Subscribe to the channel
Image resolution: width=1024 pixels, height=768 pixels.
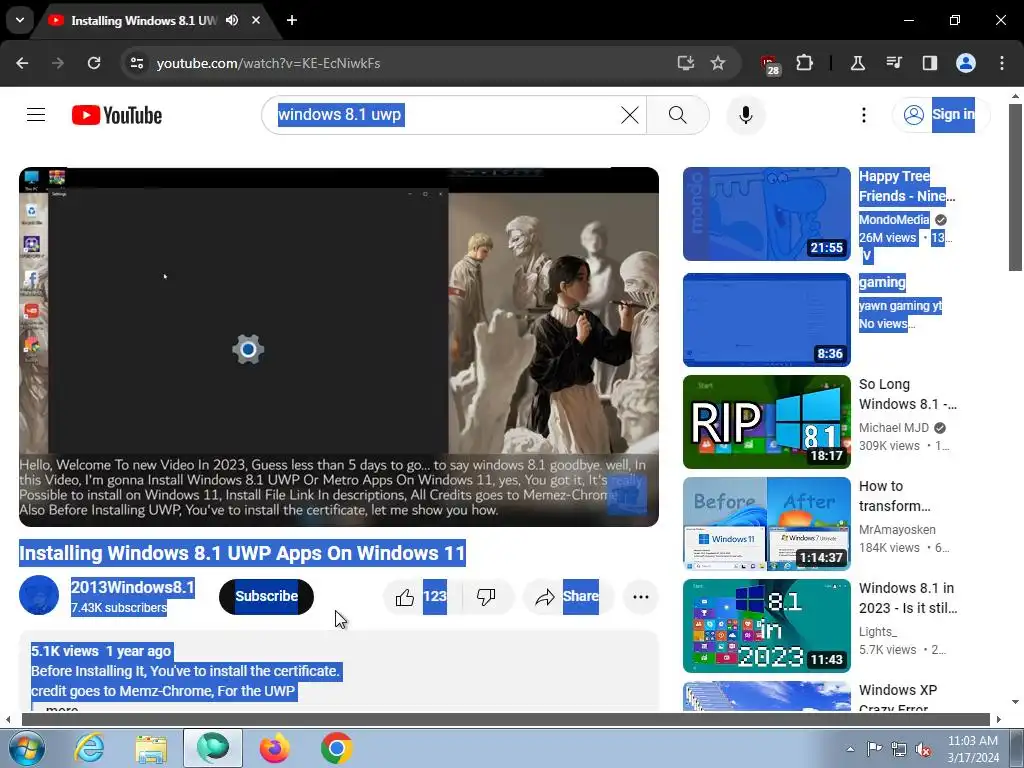(x=266, y=596)
